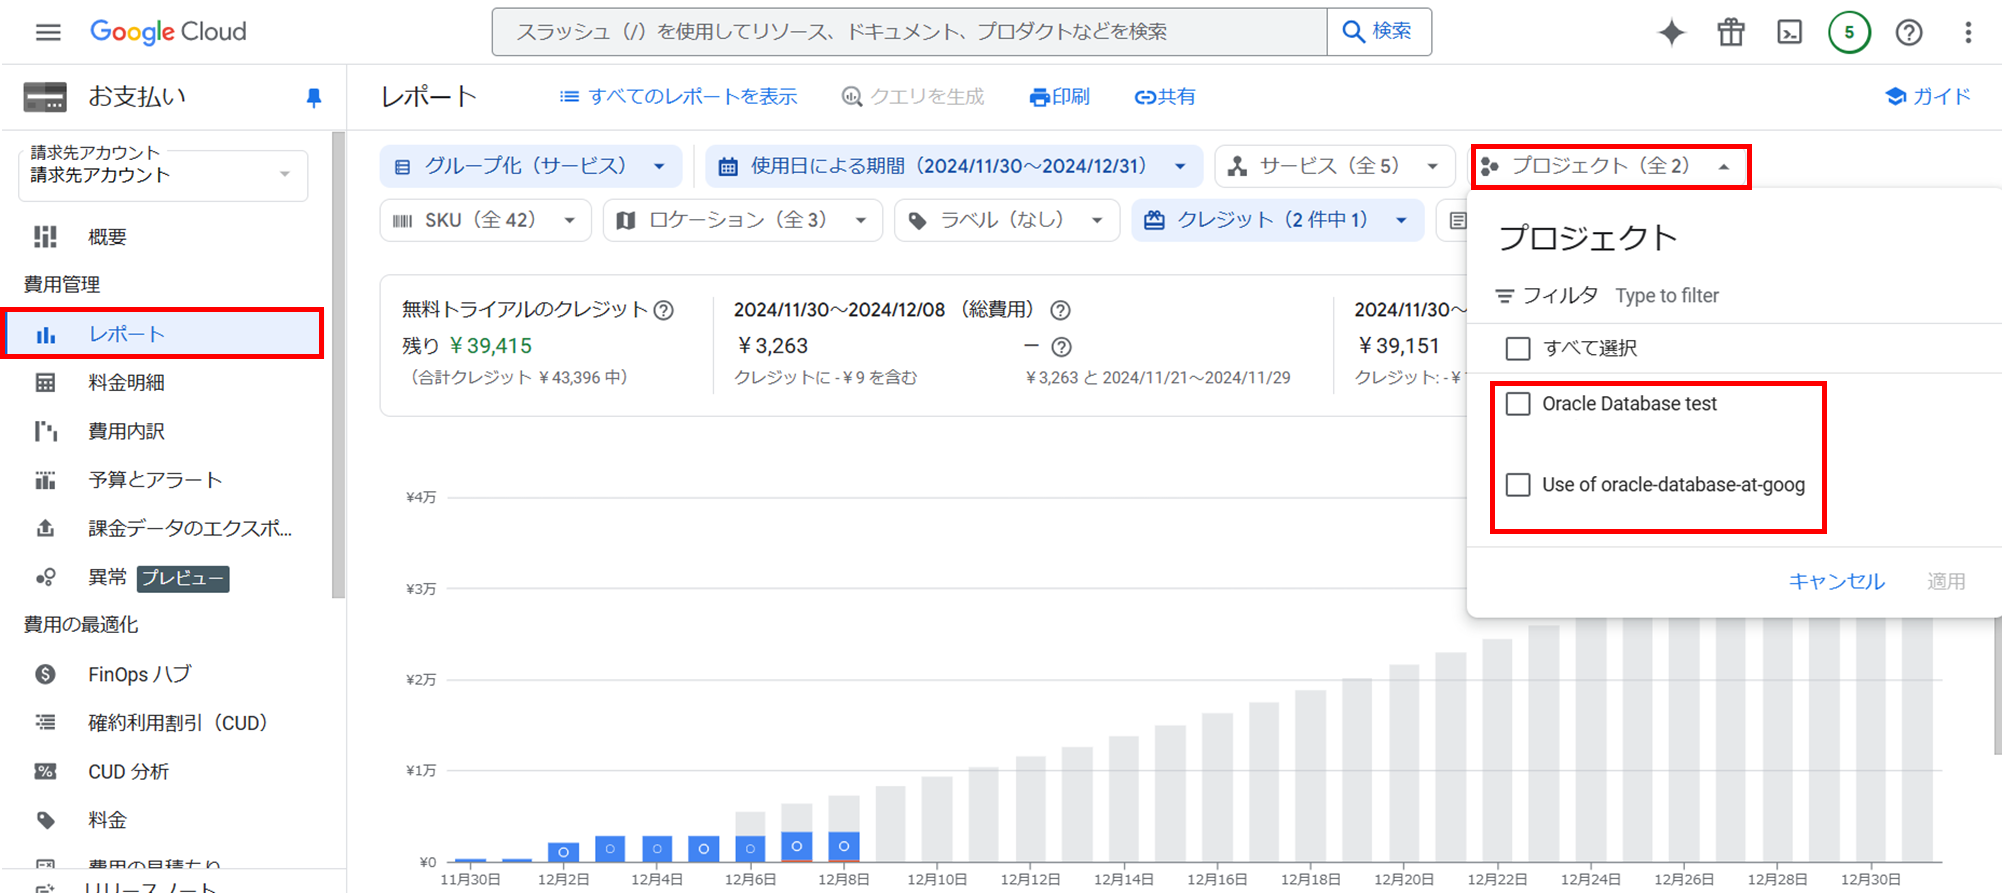Expand the ロケーション（全 3）dropdown

pyautogui.click(x=743, y=220)
